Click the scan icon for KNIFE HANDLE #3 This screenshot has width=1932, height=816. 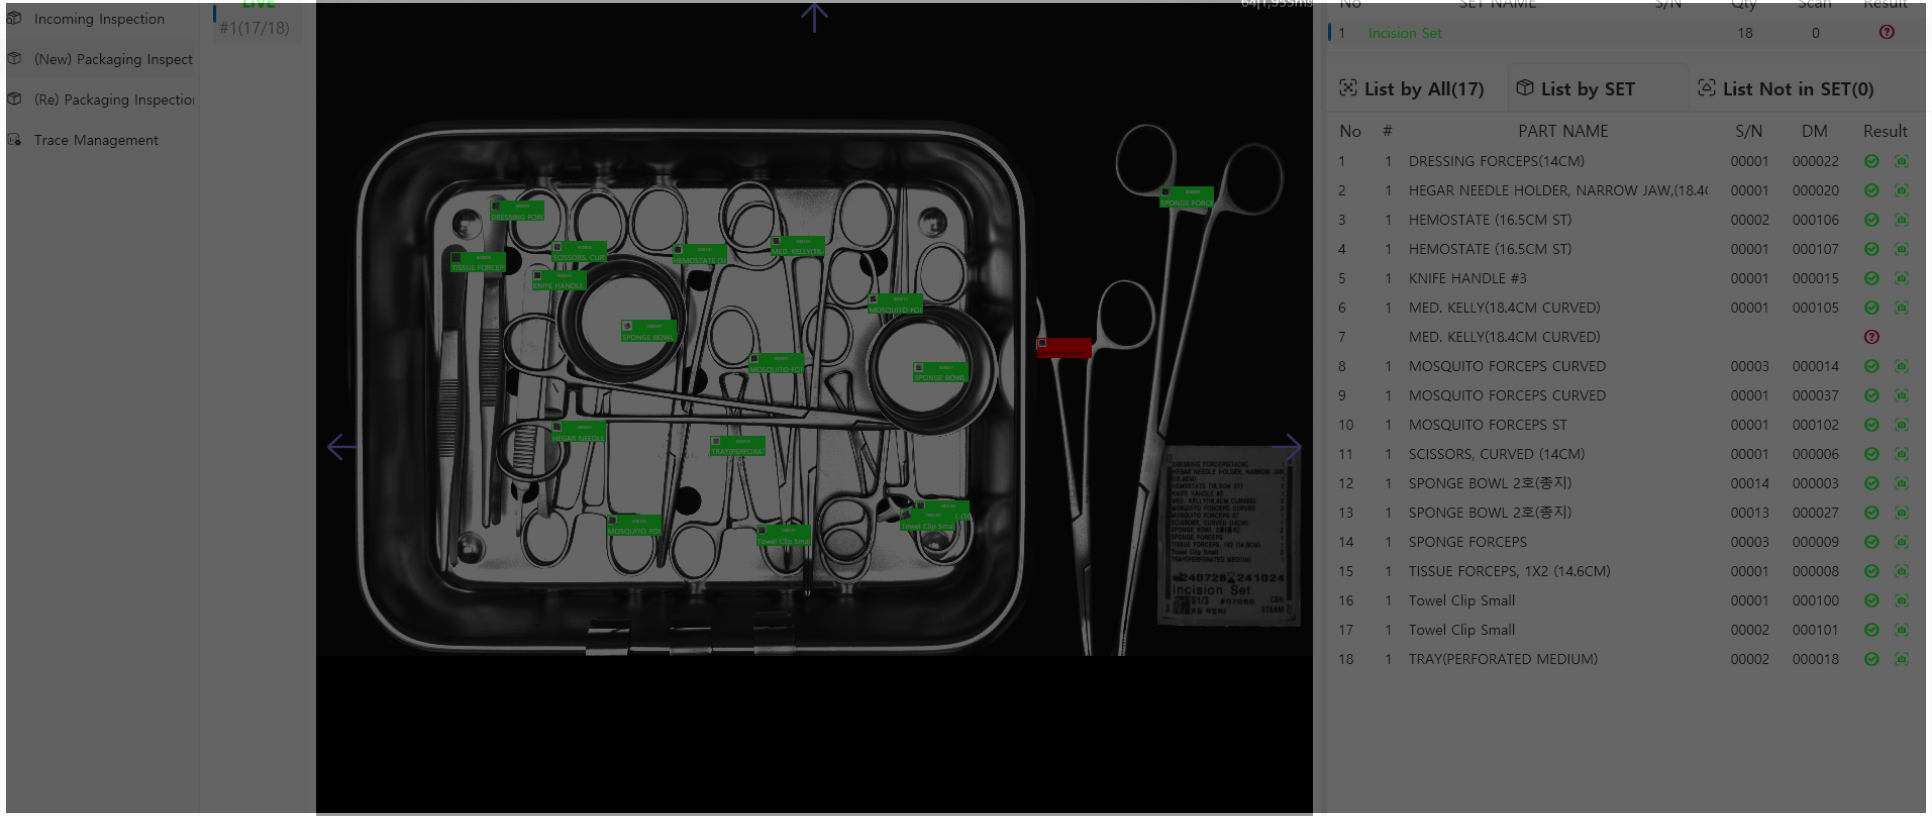pos(1901,278)
